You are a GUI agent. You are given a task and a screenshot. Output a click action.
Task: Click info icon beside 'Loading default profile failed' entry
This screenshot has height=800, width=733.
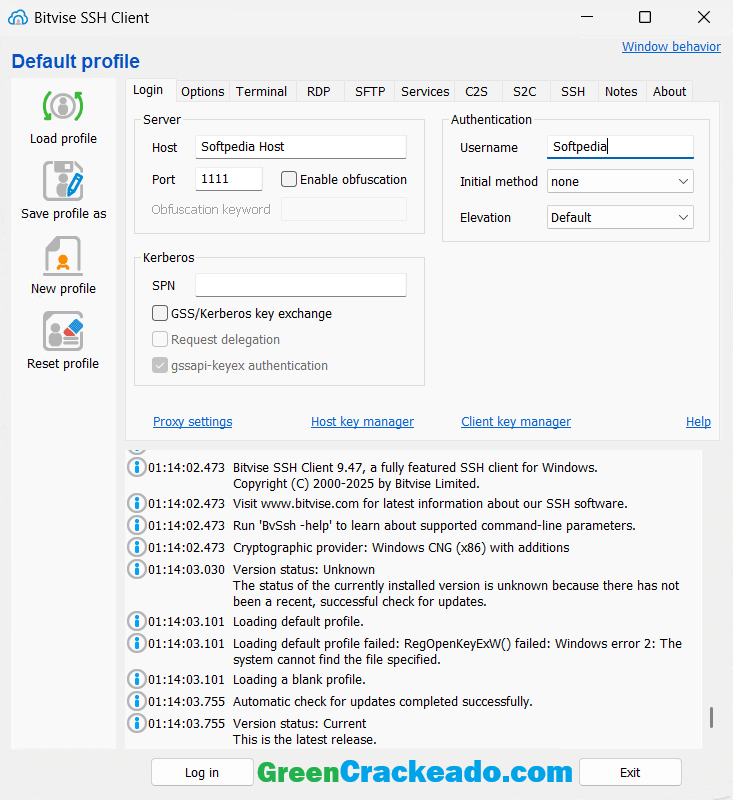point(136,643)
